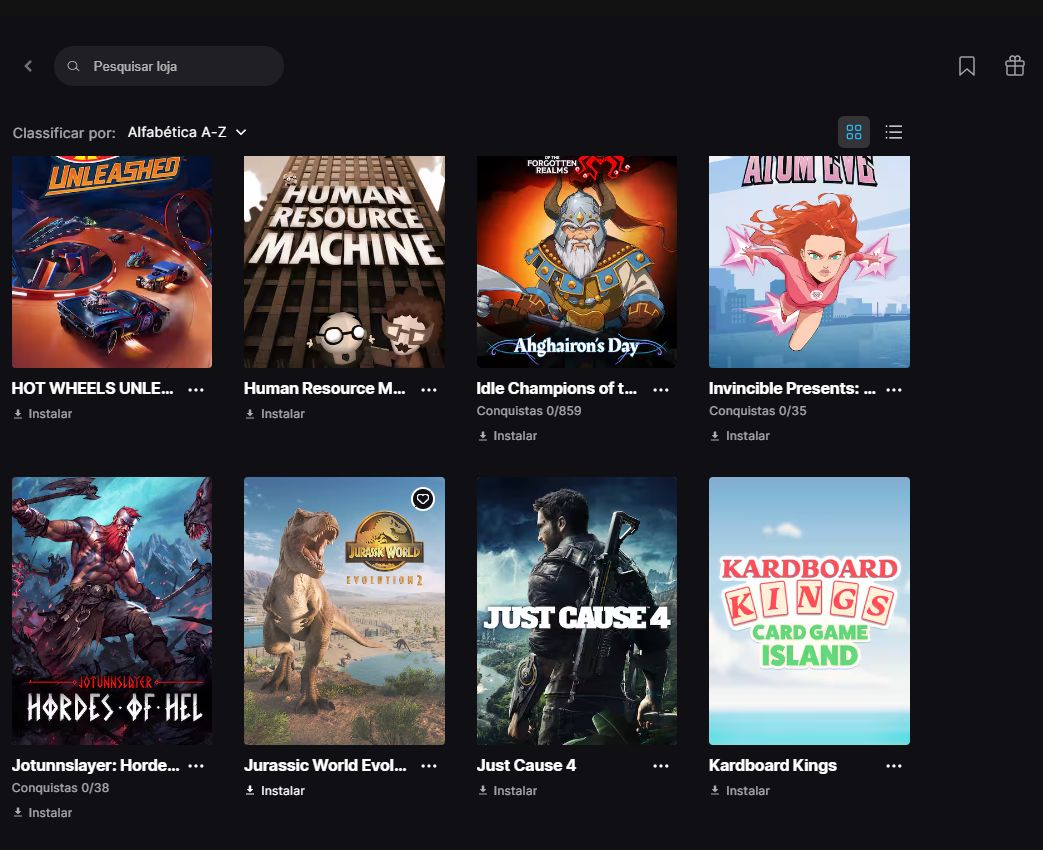Click the Idle Champions of t... title
The height and width of the screenshot is (850, 1043).
click(x=557, y=388)
